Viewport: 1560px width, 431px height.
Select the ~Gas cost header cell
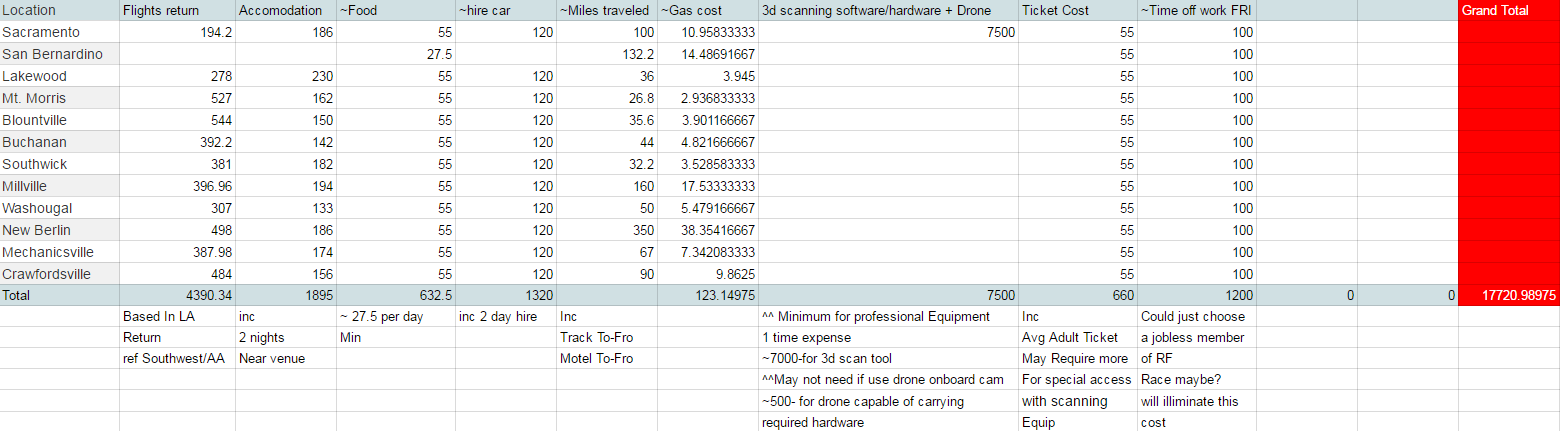pos(708,11)
